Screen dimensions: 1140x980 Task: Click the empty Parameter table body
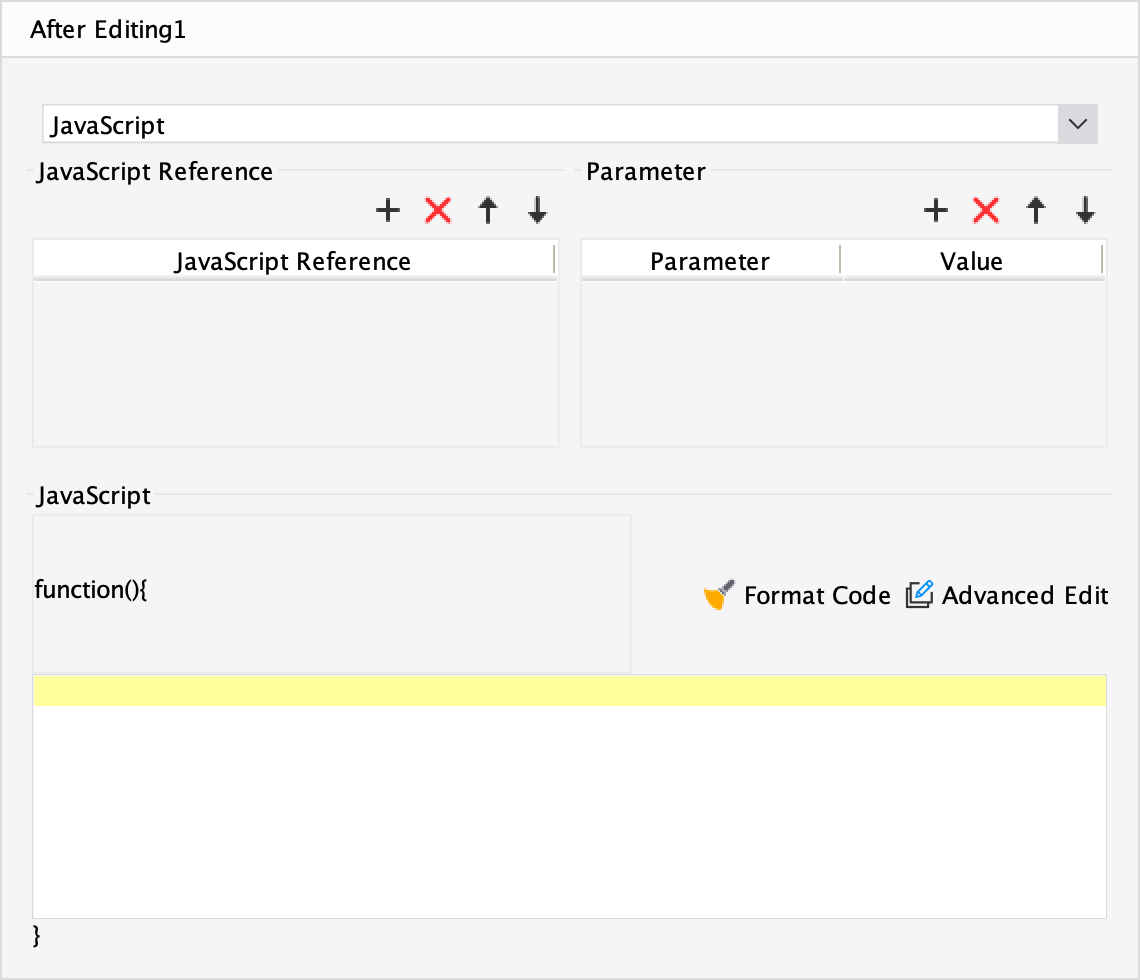click(843, 363)
